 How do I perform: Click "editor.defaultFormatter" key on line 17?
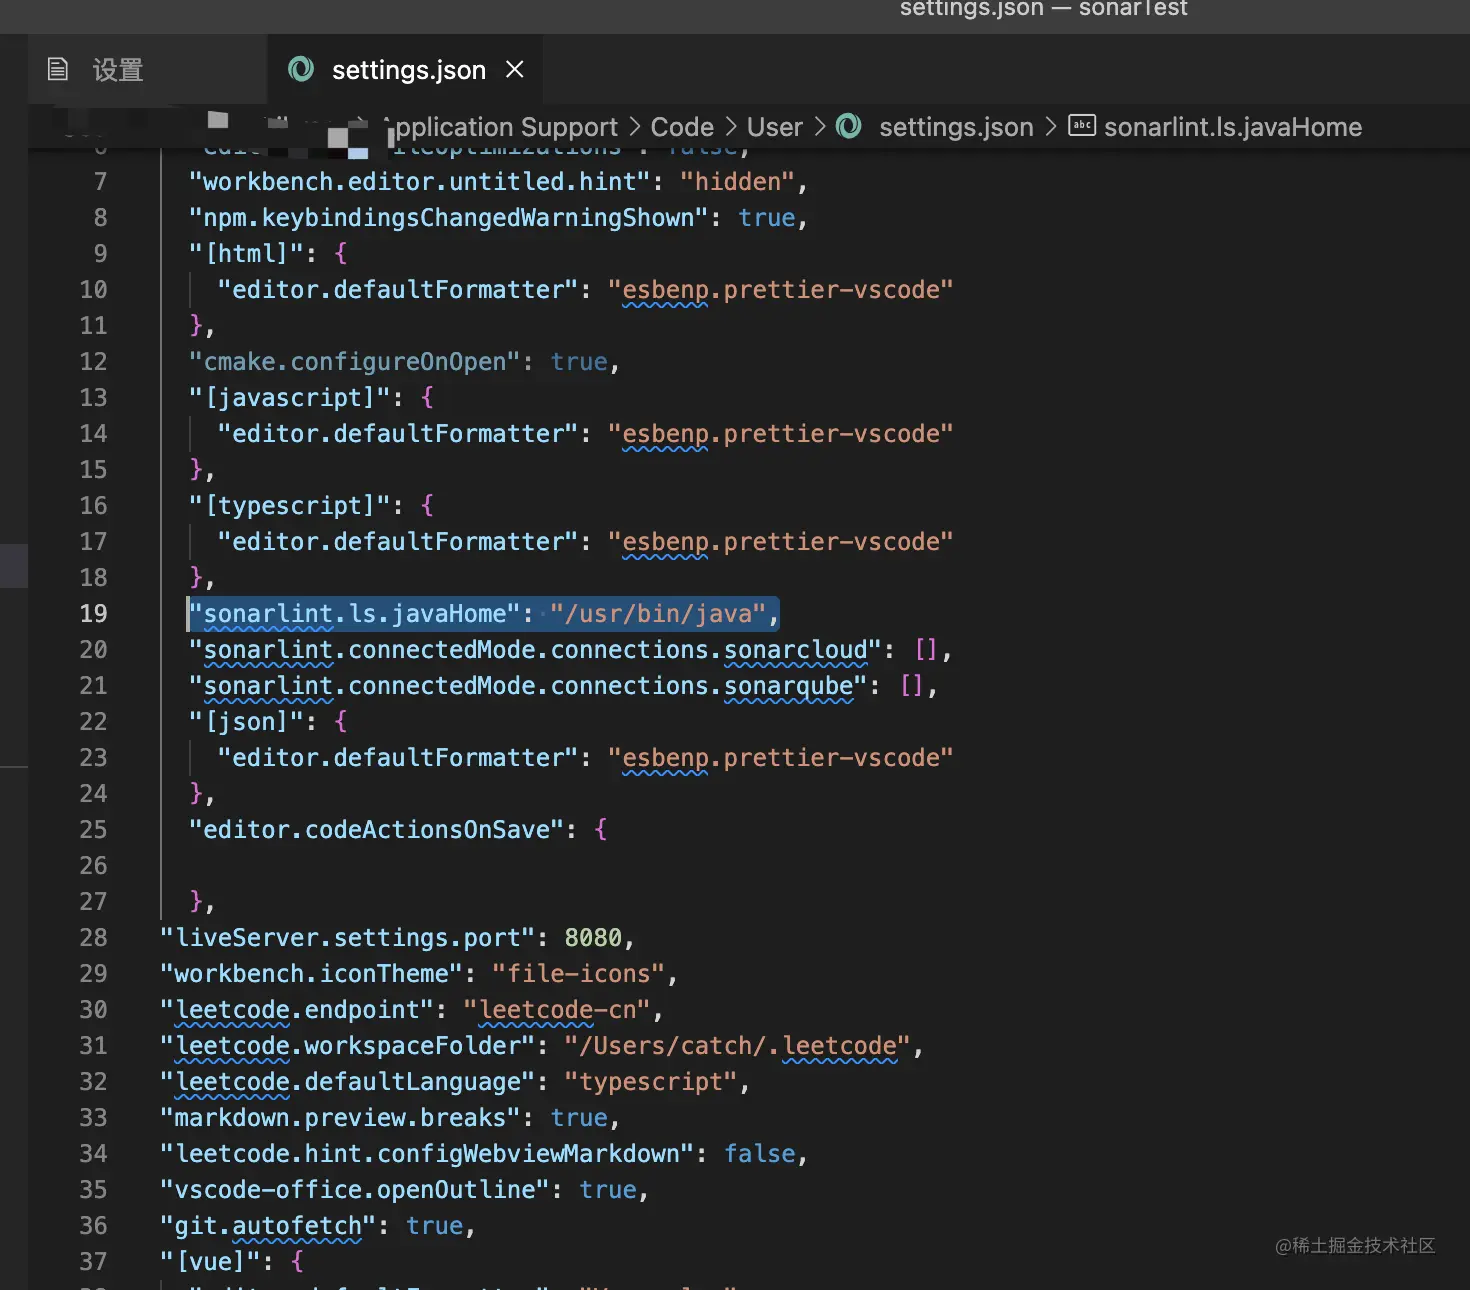(x=398, y=542)
